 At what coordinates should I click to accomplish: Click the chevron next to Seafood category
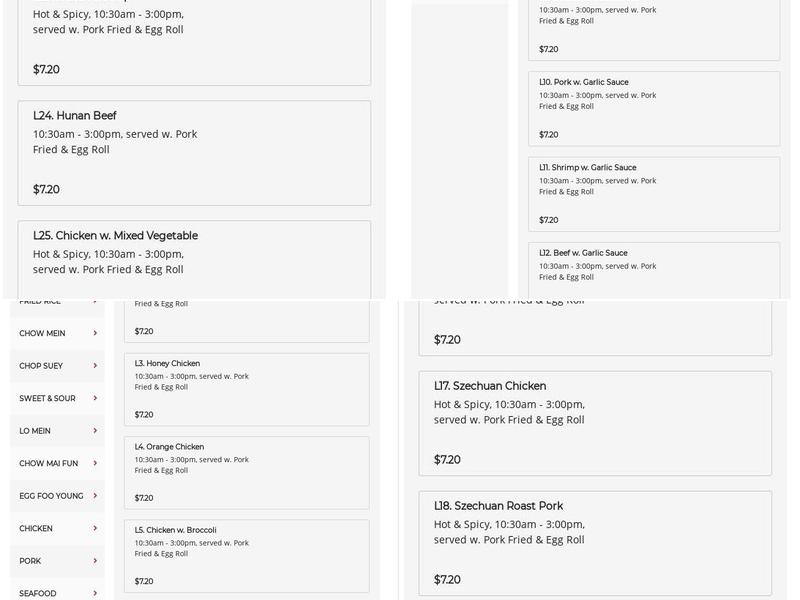pyautogui.click(x=95, y=593)
